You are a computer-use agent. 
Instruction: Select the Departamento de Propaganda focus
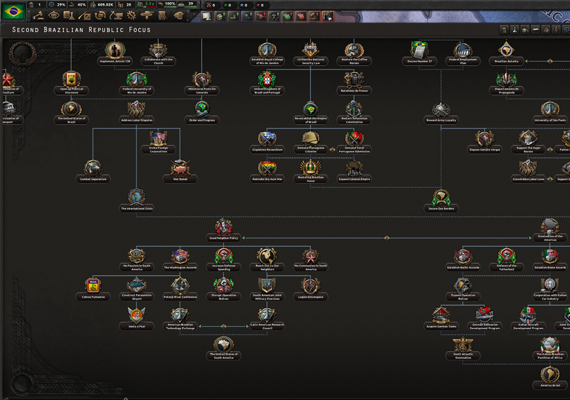(x=506, y=83)
